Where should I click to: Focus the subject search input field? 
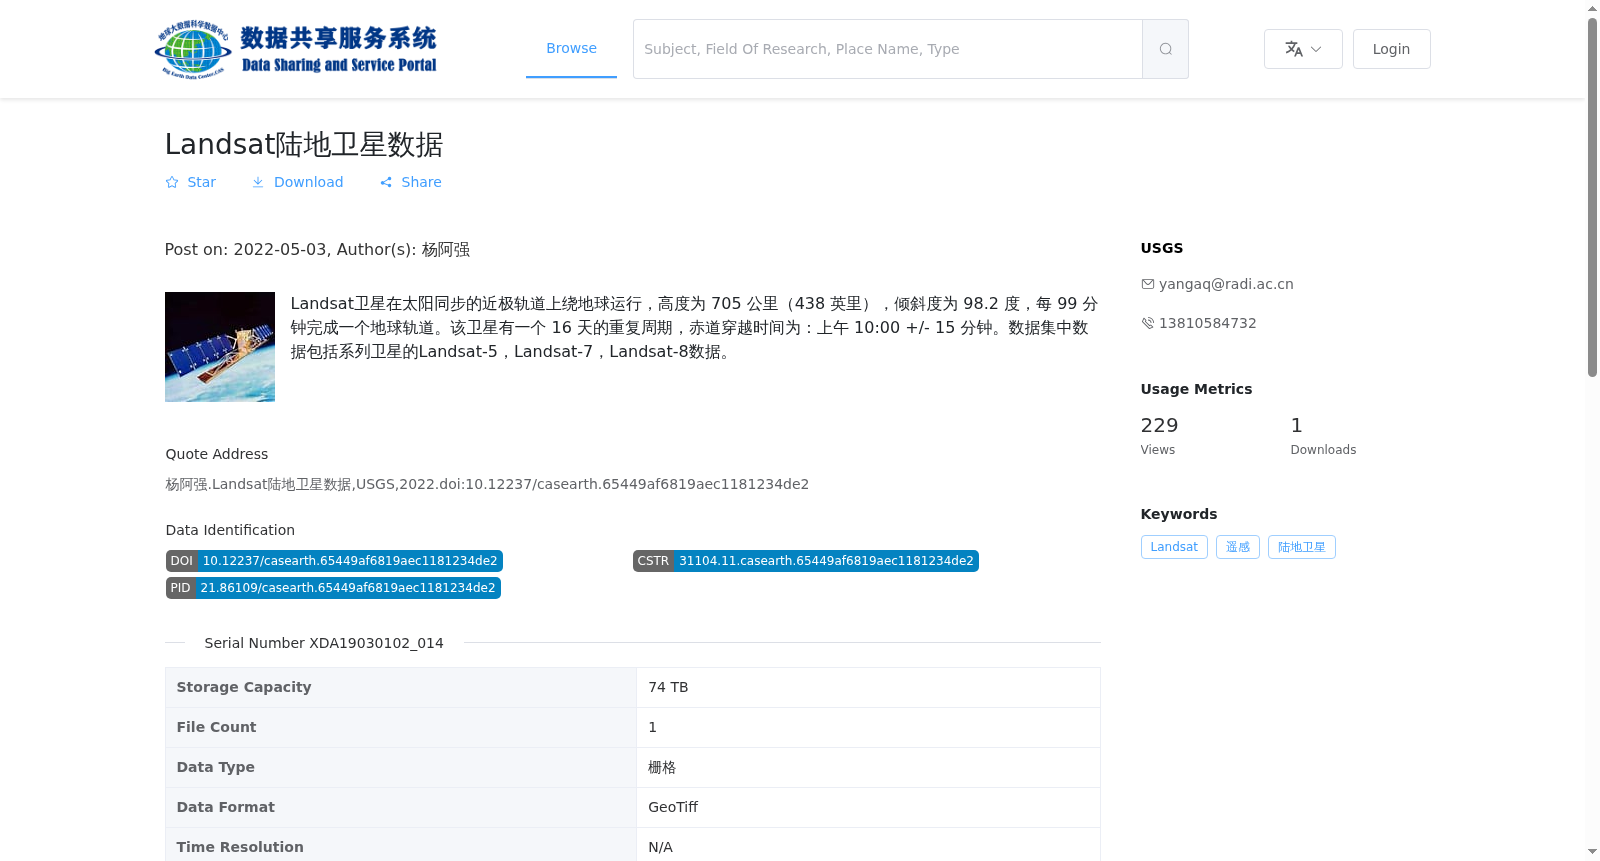pyautogui.click(x=887, y=49)
